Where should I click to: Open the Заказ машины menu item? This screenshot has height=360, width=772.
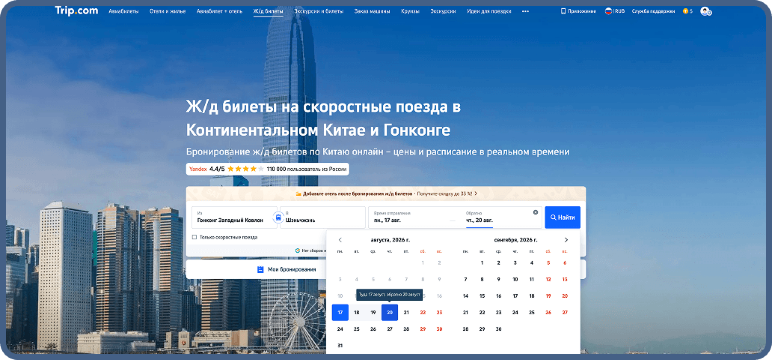[372, 11]
